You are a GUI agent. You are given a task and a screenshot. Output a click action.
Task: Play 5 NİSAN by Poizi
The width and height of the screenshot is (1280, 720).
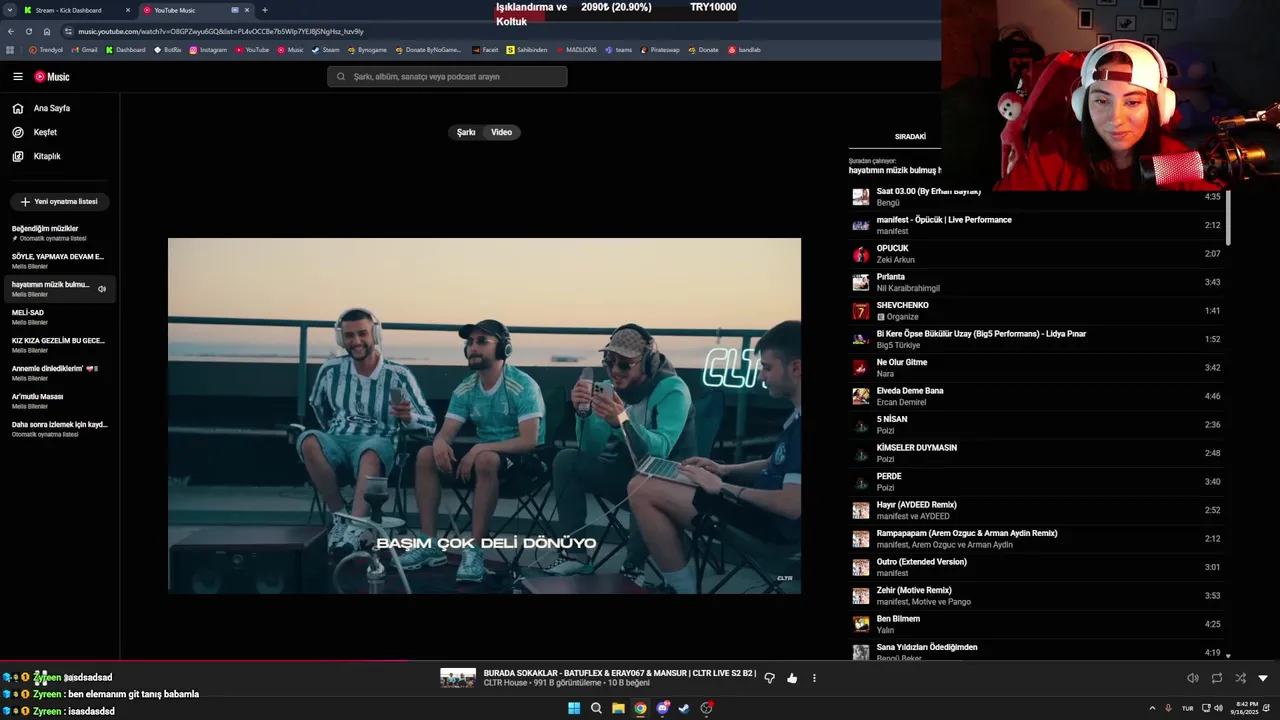coord(1036,425)
